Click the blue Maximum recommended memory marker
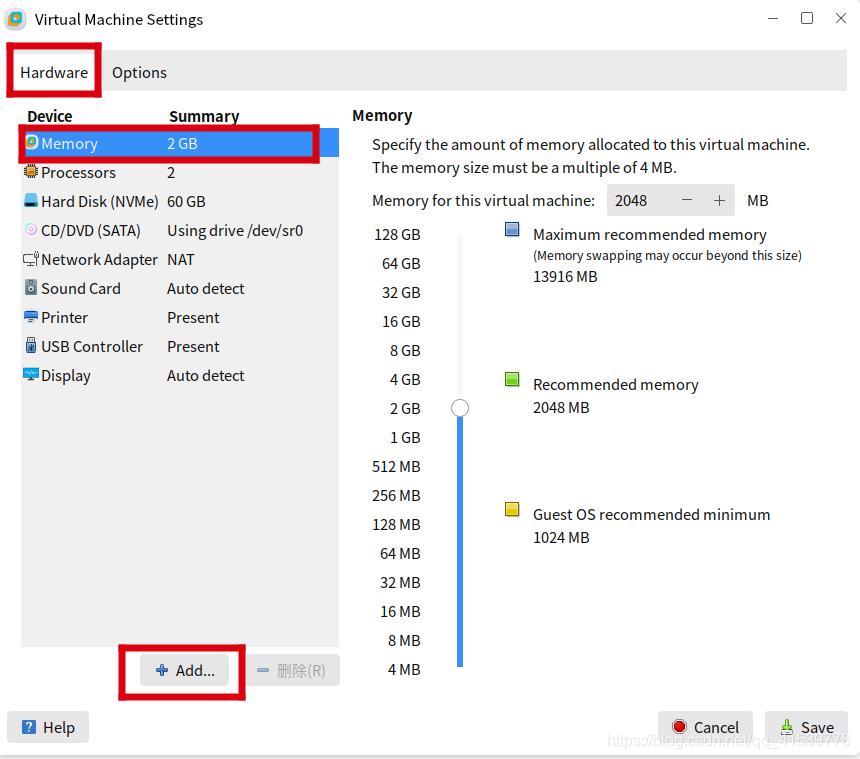Viewport: 860px width, 759px height. click(x=512, y=229)
